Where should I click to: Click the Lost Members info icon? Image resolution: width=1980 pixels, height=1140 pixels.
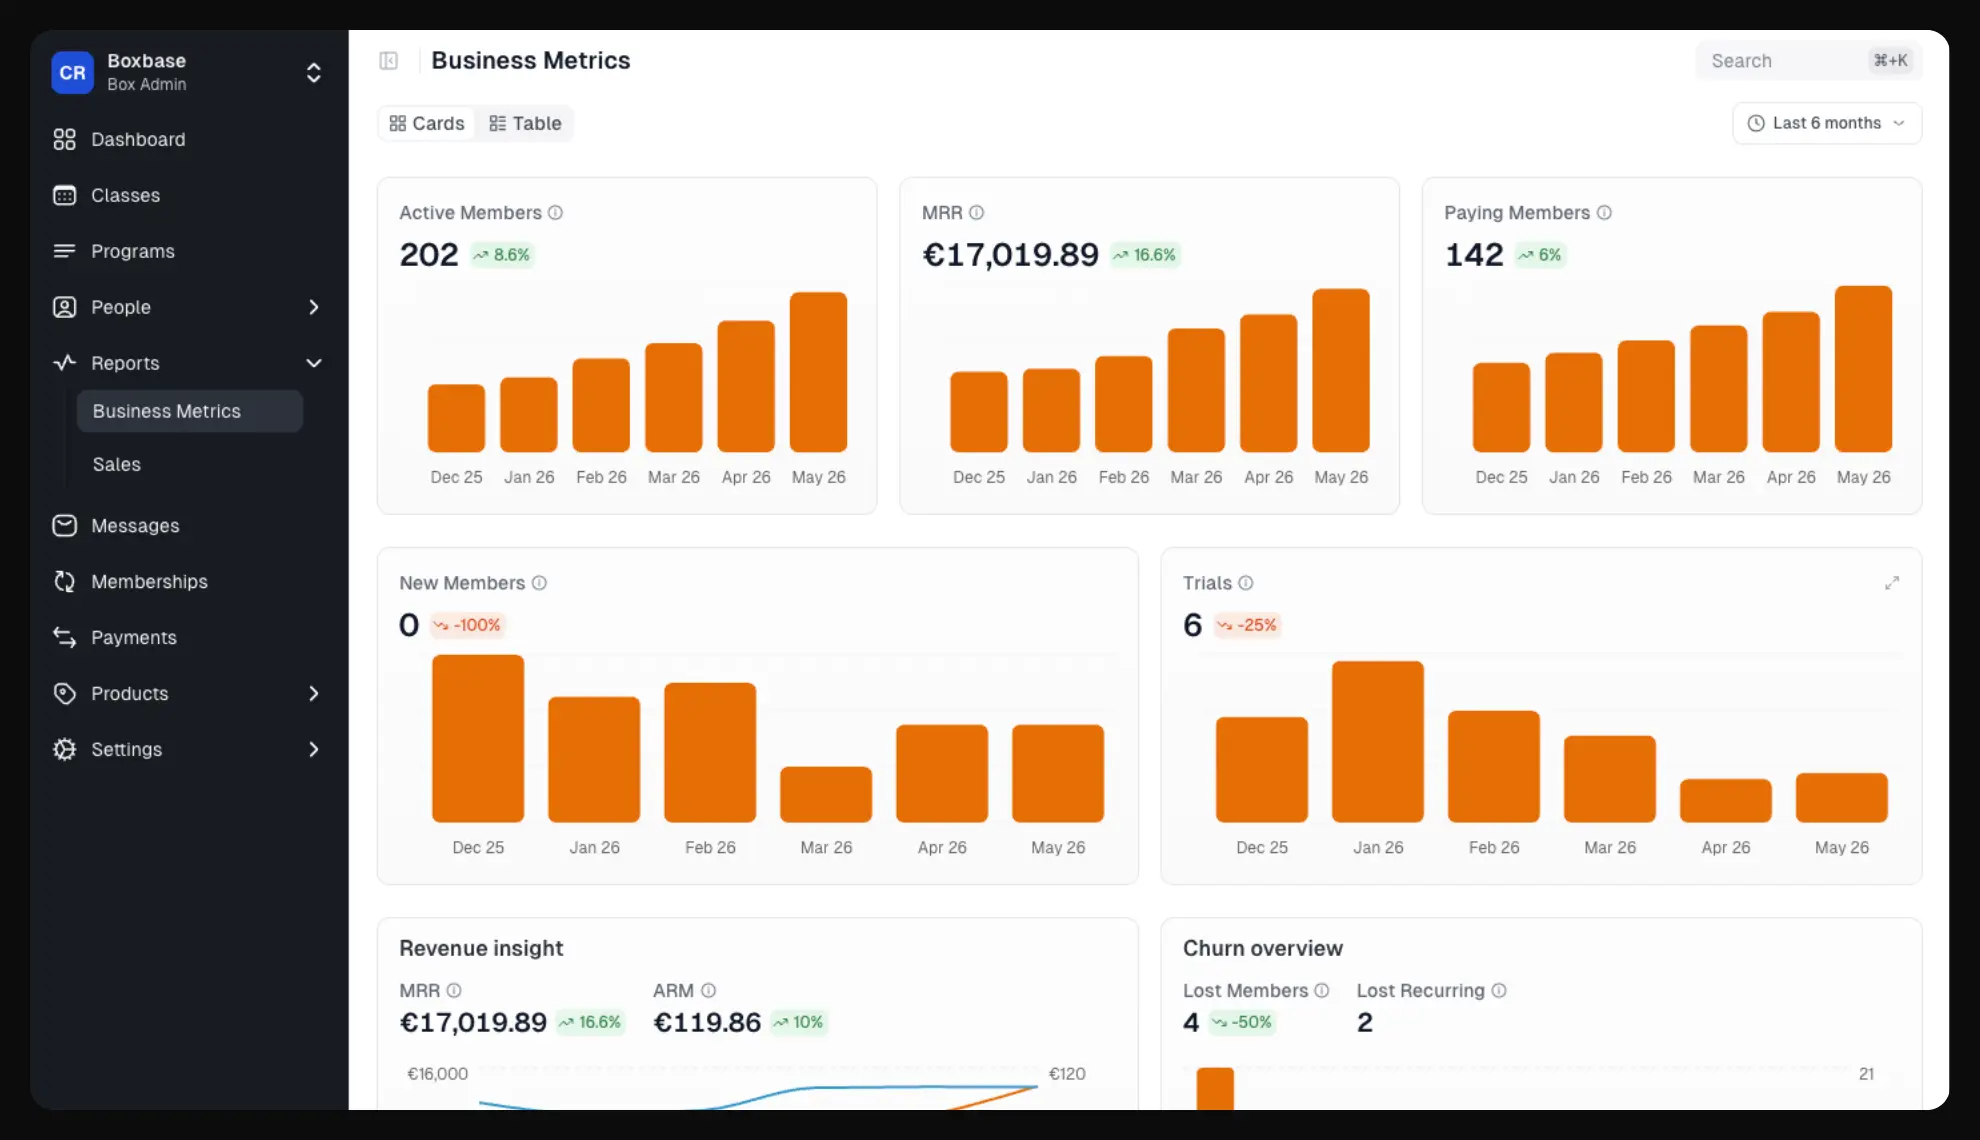coord(1322,990)
